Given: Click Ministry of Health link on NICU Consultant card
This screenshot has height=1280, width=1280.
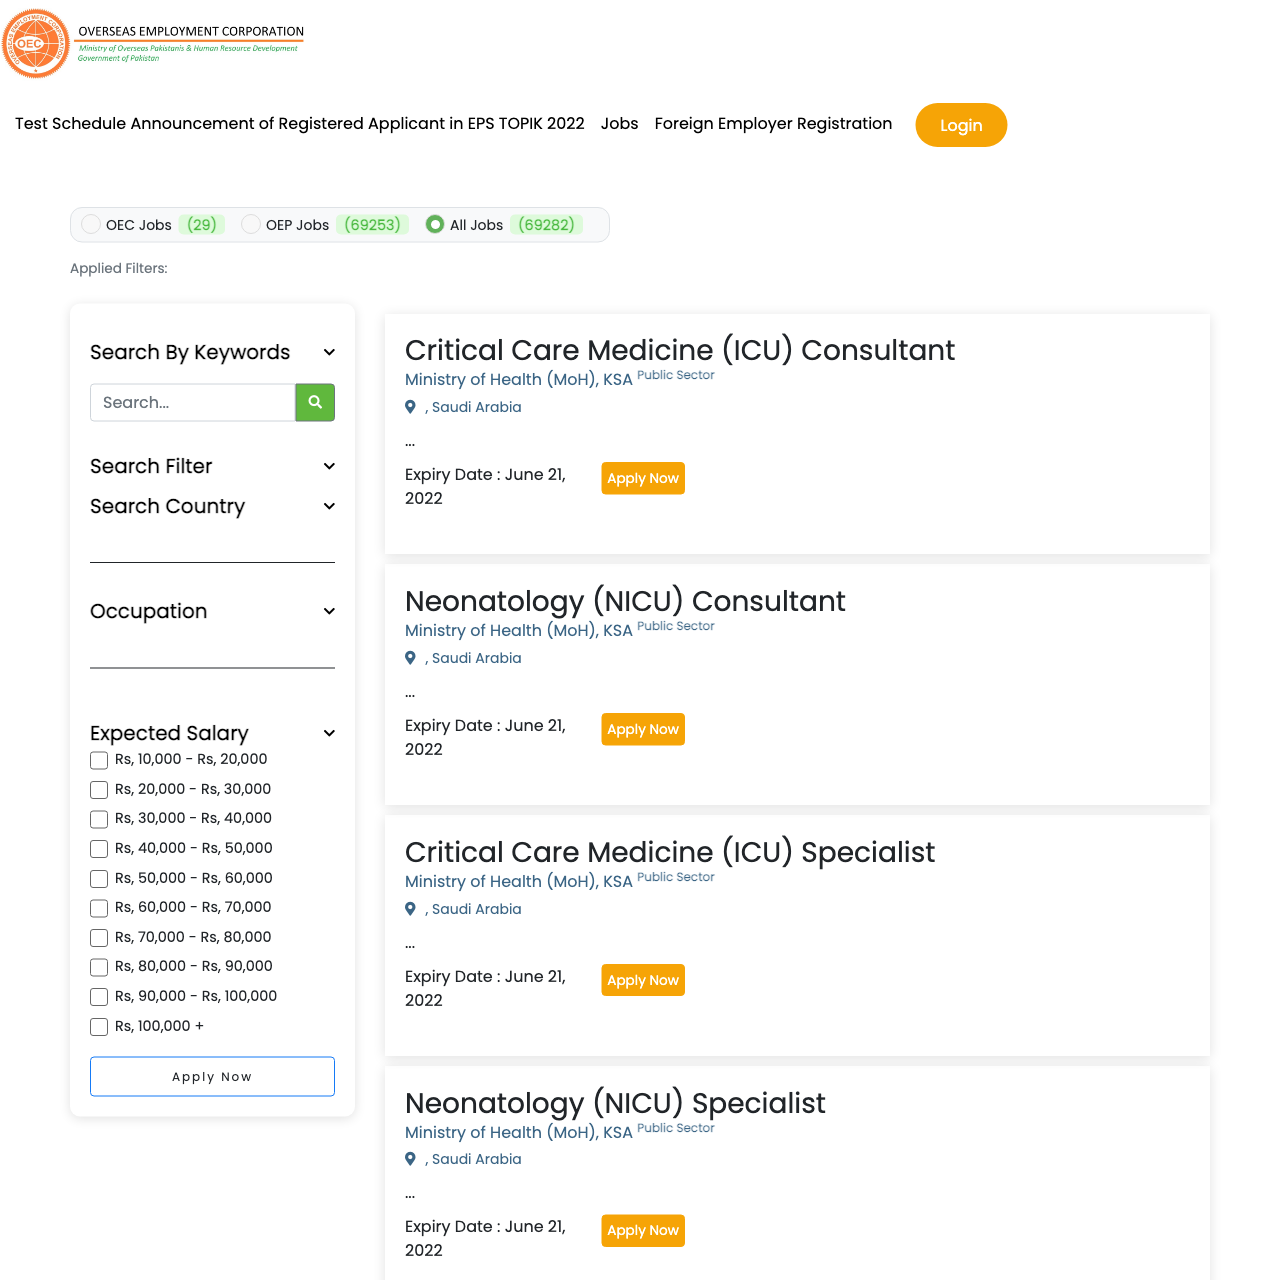Looking at the screenshot, I should 518,630.
